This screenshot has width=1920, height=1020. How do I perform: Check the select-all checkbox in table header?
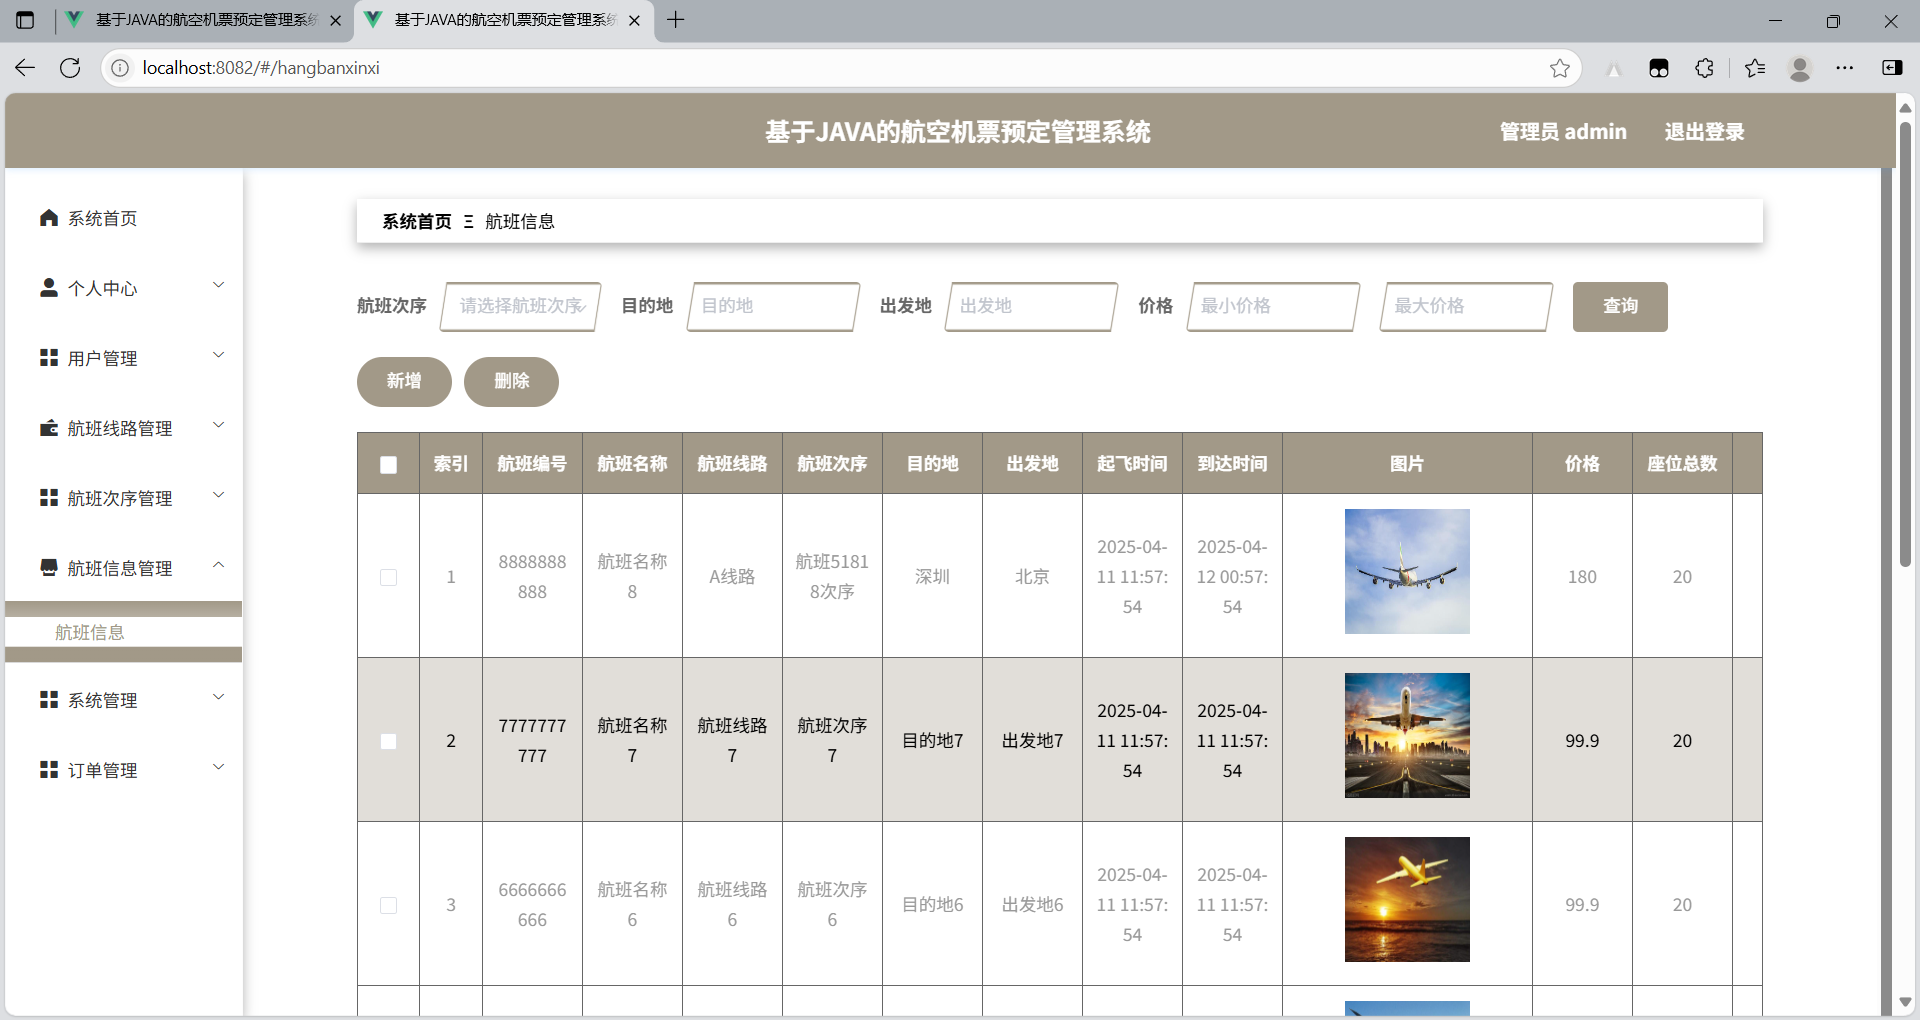(x=388, y=465)
